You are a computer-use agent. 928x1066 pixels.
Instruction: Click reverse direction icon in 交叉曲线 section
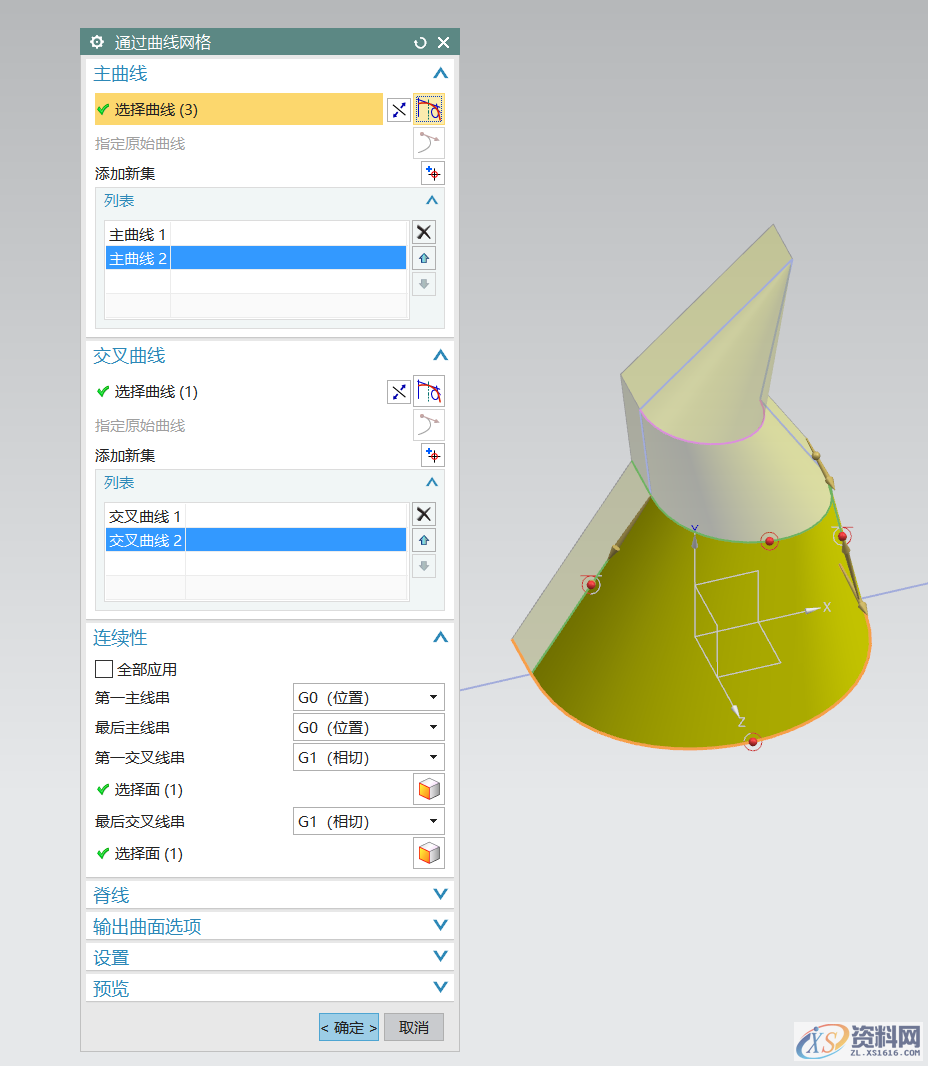click(x=399, y=392)
